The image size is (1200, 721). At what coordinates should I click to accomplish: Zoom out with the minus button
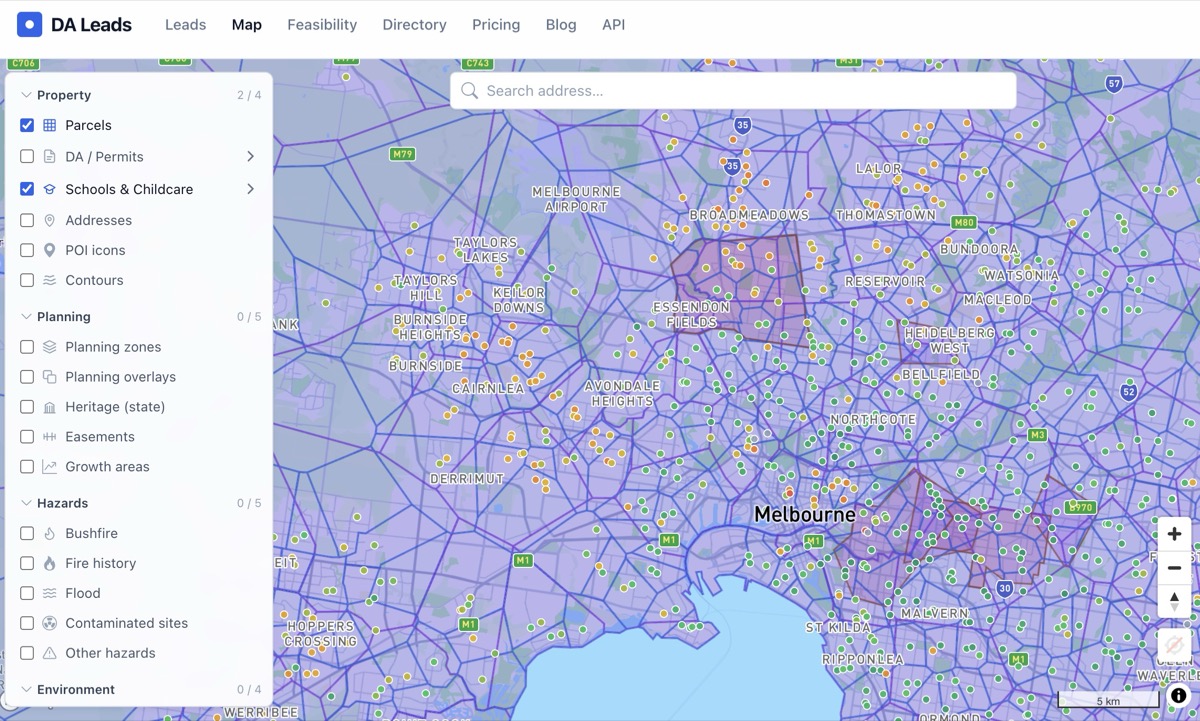click(1174, 567)
